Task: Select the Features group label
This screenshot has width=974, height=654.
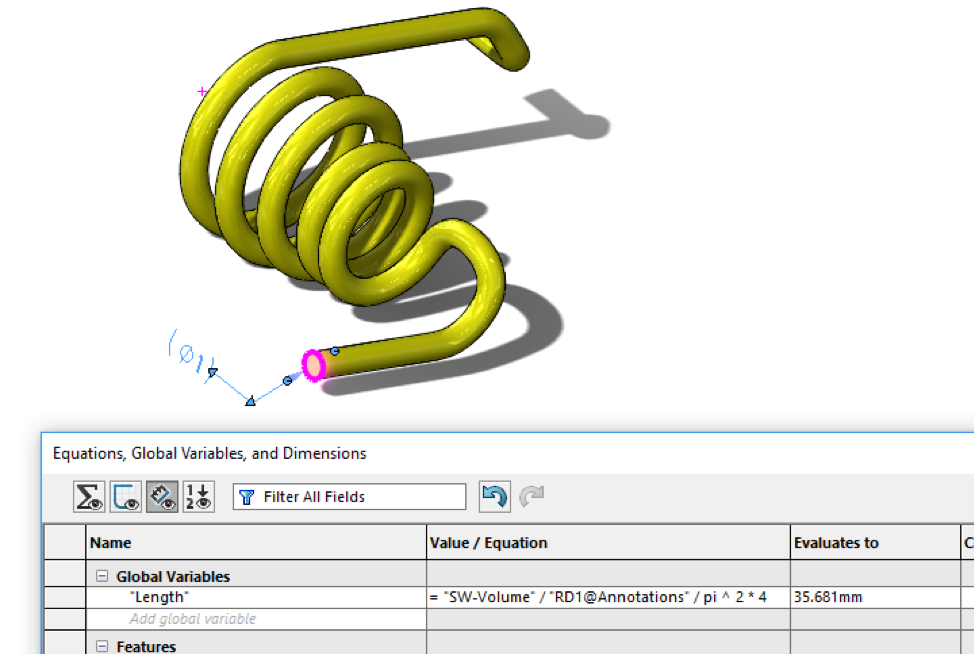Action: [x=146, y=647]
